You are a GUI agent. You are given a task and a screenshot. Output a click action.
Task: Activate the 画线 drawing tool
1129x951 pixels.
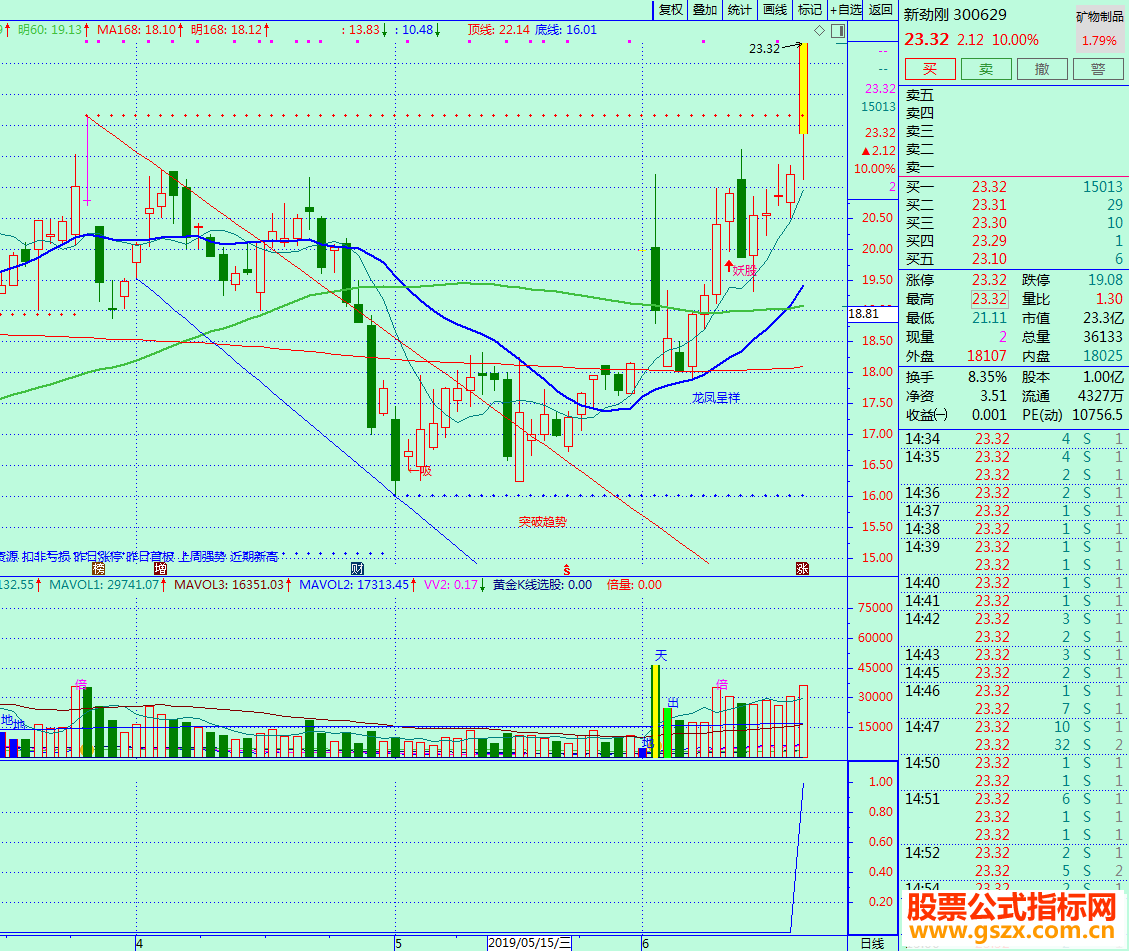click(775, 10)
